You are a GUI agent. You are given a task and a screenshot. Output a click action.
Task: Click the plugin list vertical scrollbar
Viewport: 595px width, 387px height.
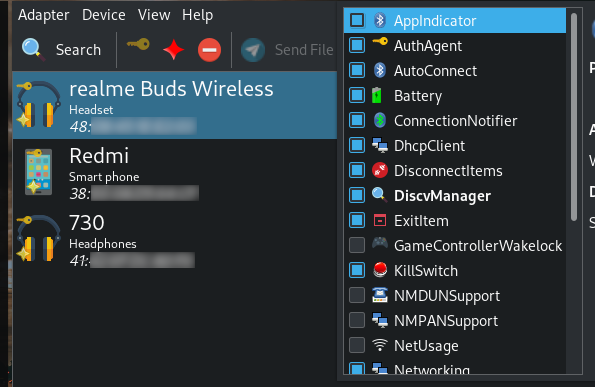(574, 117)
